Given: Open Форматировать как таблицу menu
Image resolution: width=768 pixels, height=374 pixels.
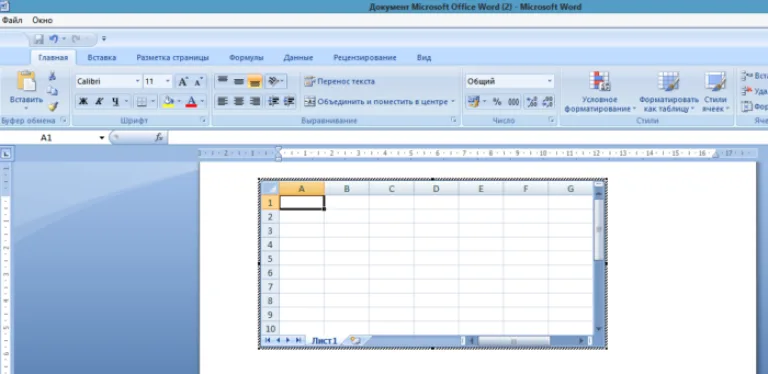Looking at the screenshot, I should (669, 92).
